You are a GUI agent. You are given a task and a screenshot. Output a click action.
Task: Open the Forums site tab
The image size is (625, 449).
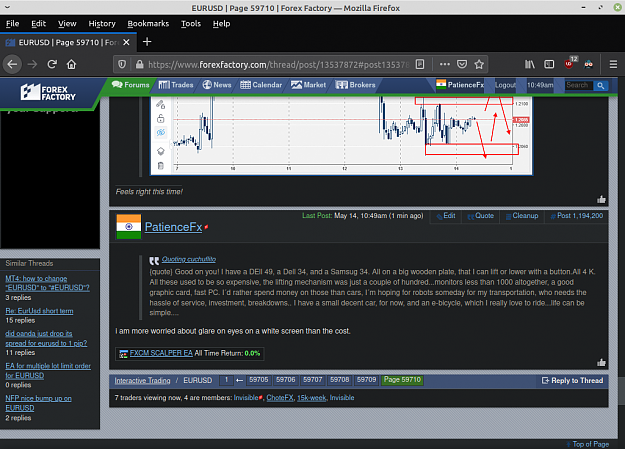pyautogui.click(x=131, y=85)
